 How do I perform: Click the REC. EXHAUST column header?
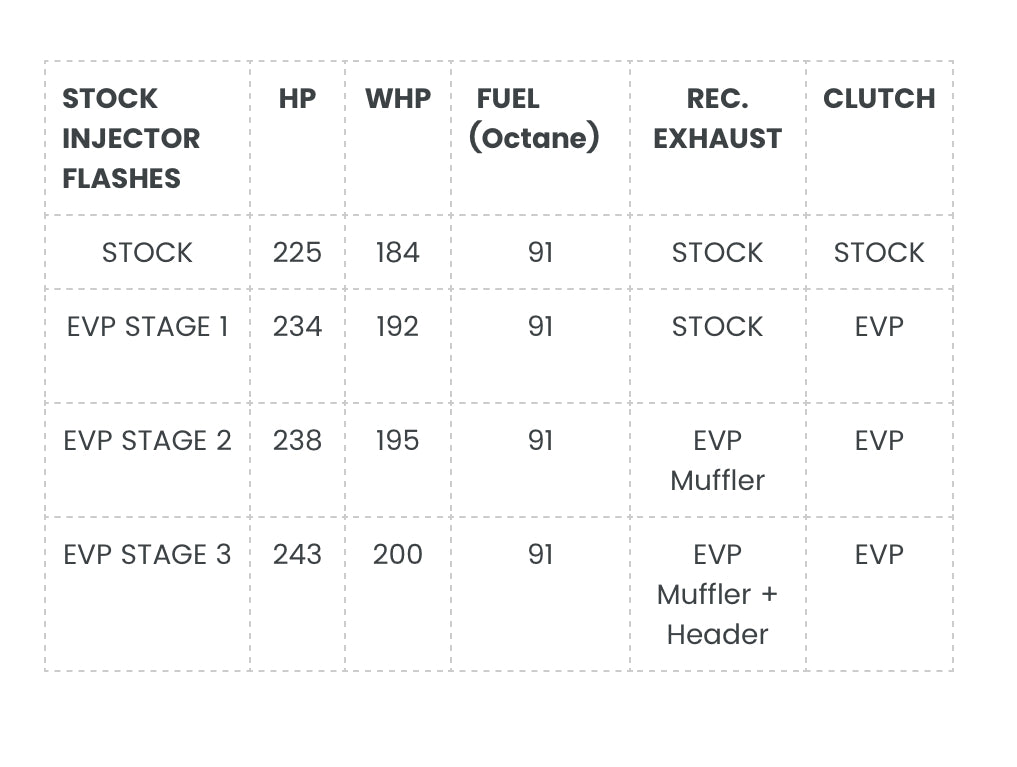(717, 119)
